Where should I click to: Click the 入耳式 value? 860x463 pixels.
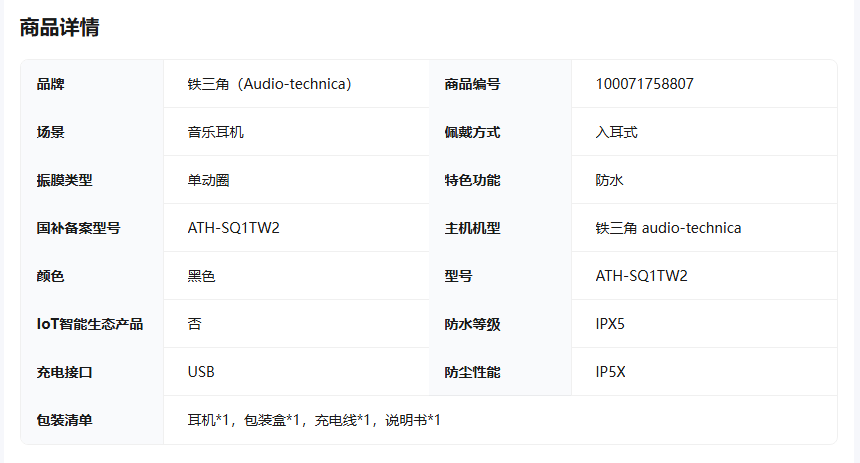coord(616,132)
